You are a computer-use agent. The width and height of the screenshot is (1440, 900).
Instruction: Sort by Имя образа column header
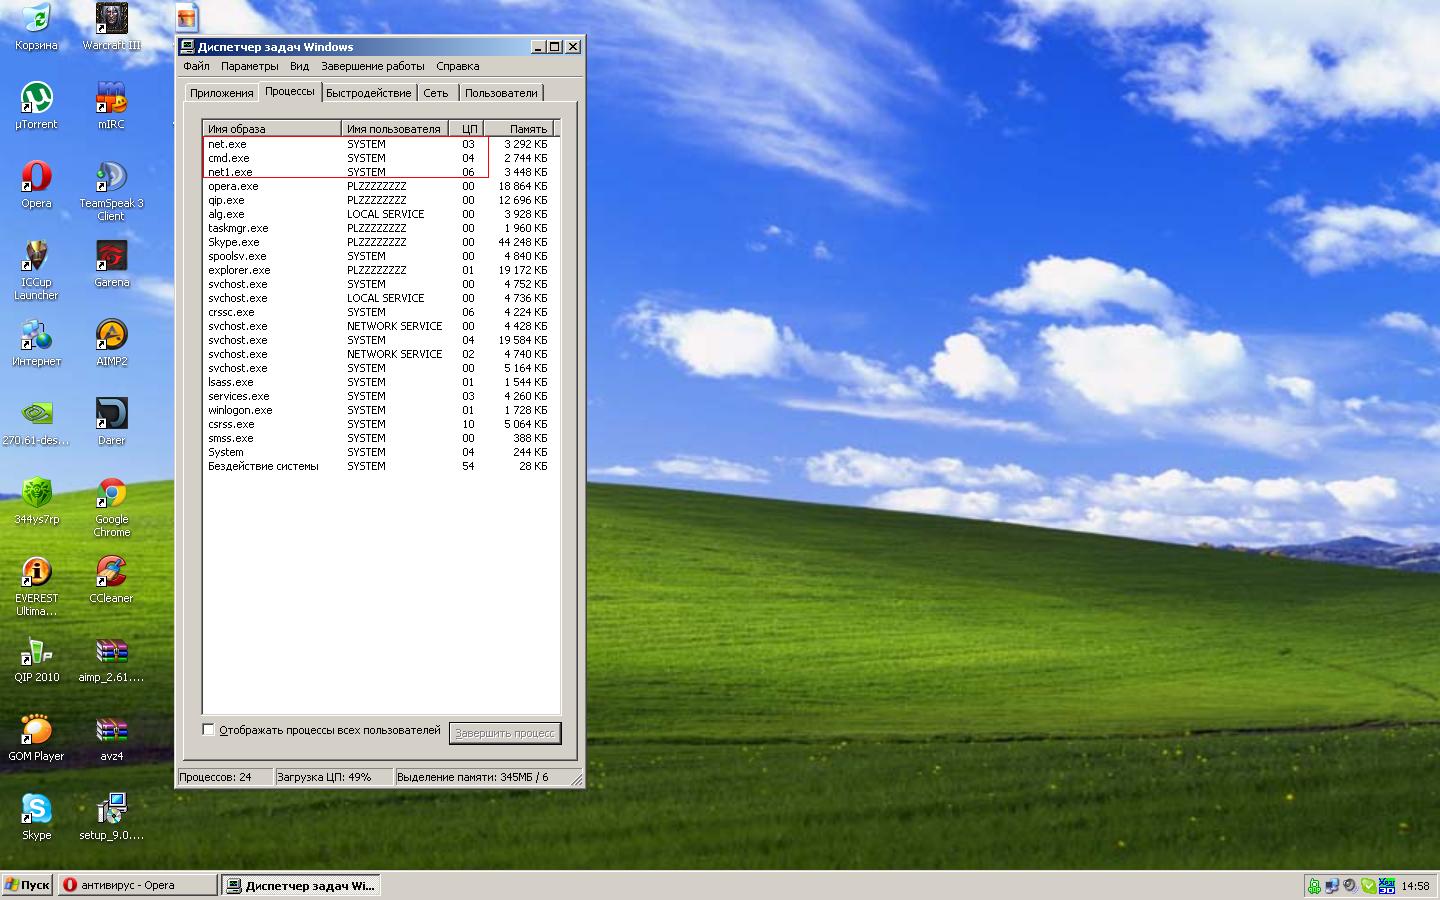[271, 129]
